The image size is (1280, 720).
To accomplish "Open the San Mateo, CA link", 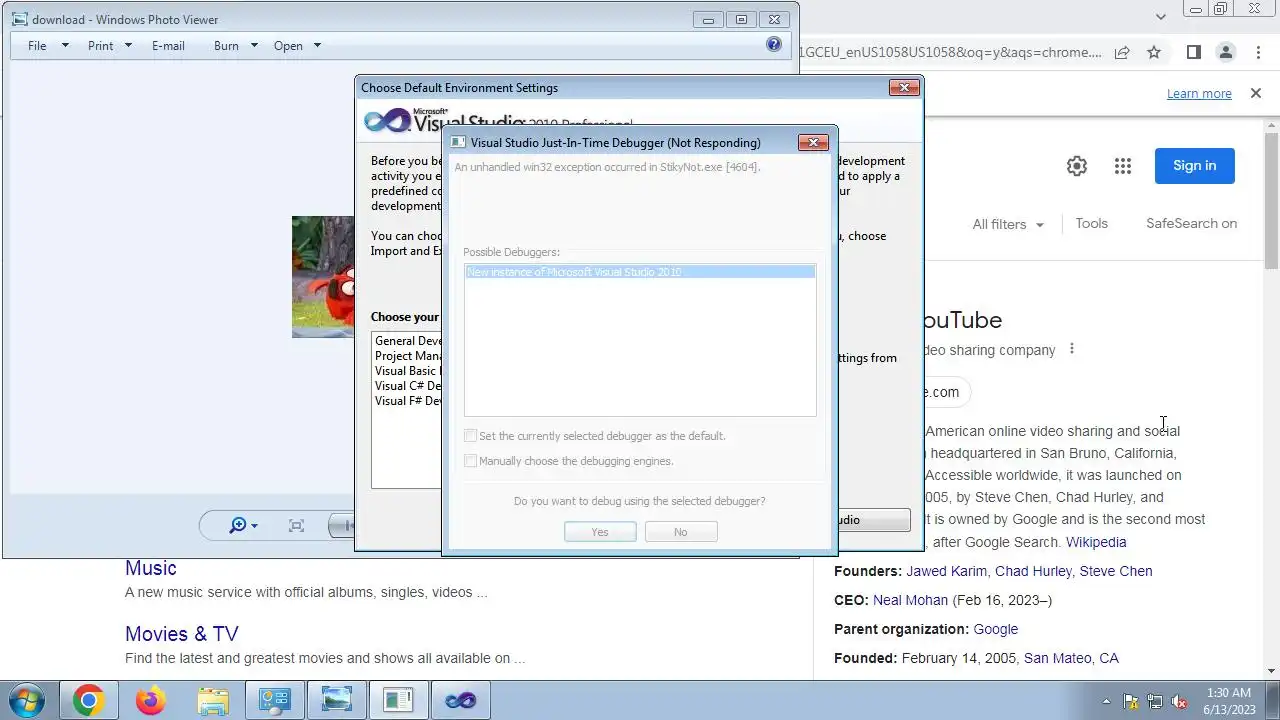I will coord(1071,658).
